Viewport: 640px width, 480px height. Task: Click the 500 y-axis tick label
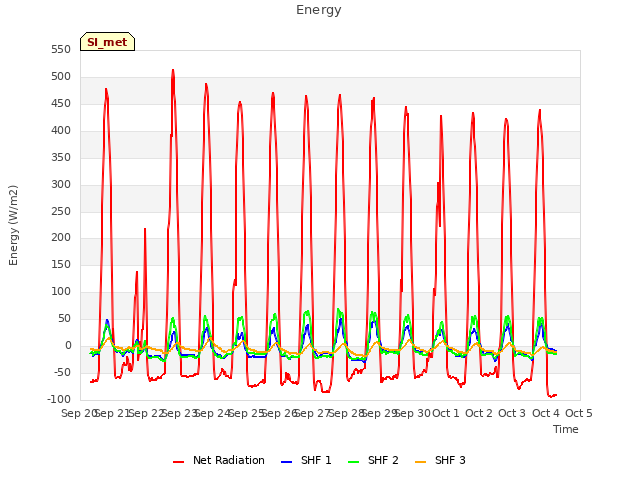(61, 77)
